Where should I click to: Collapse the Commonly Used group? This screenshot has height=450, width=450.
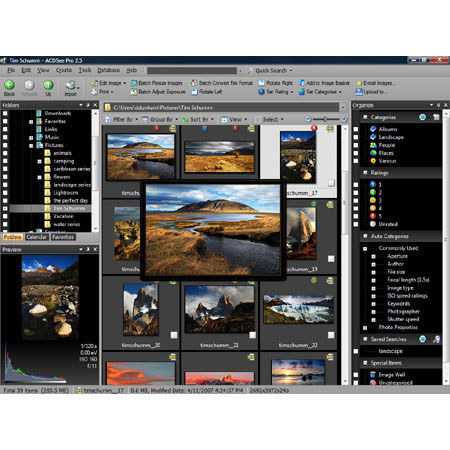(x=365, y=249)
